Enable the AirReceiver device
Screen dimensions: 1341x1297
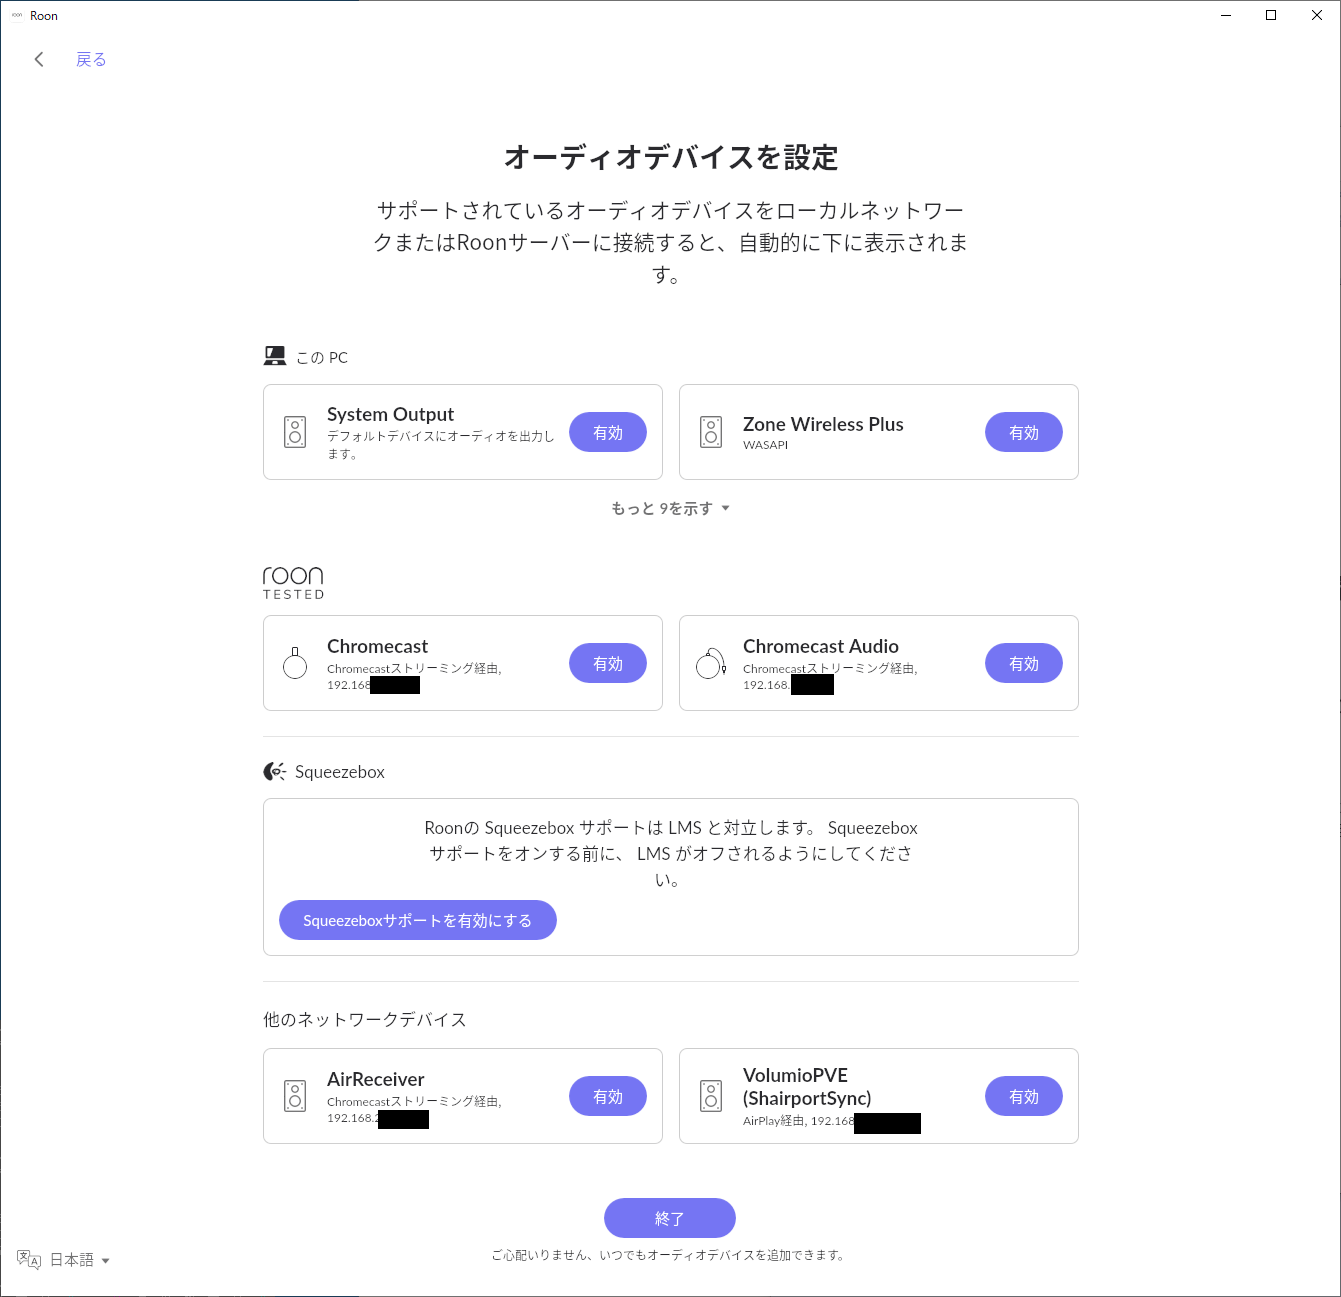click(608, 1096)
